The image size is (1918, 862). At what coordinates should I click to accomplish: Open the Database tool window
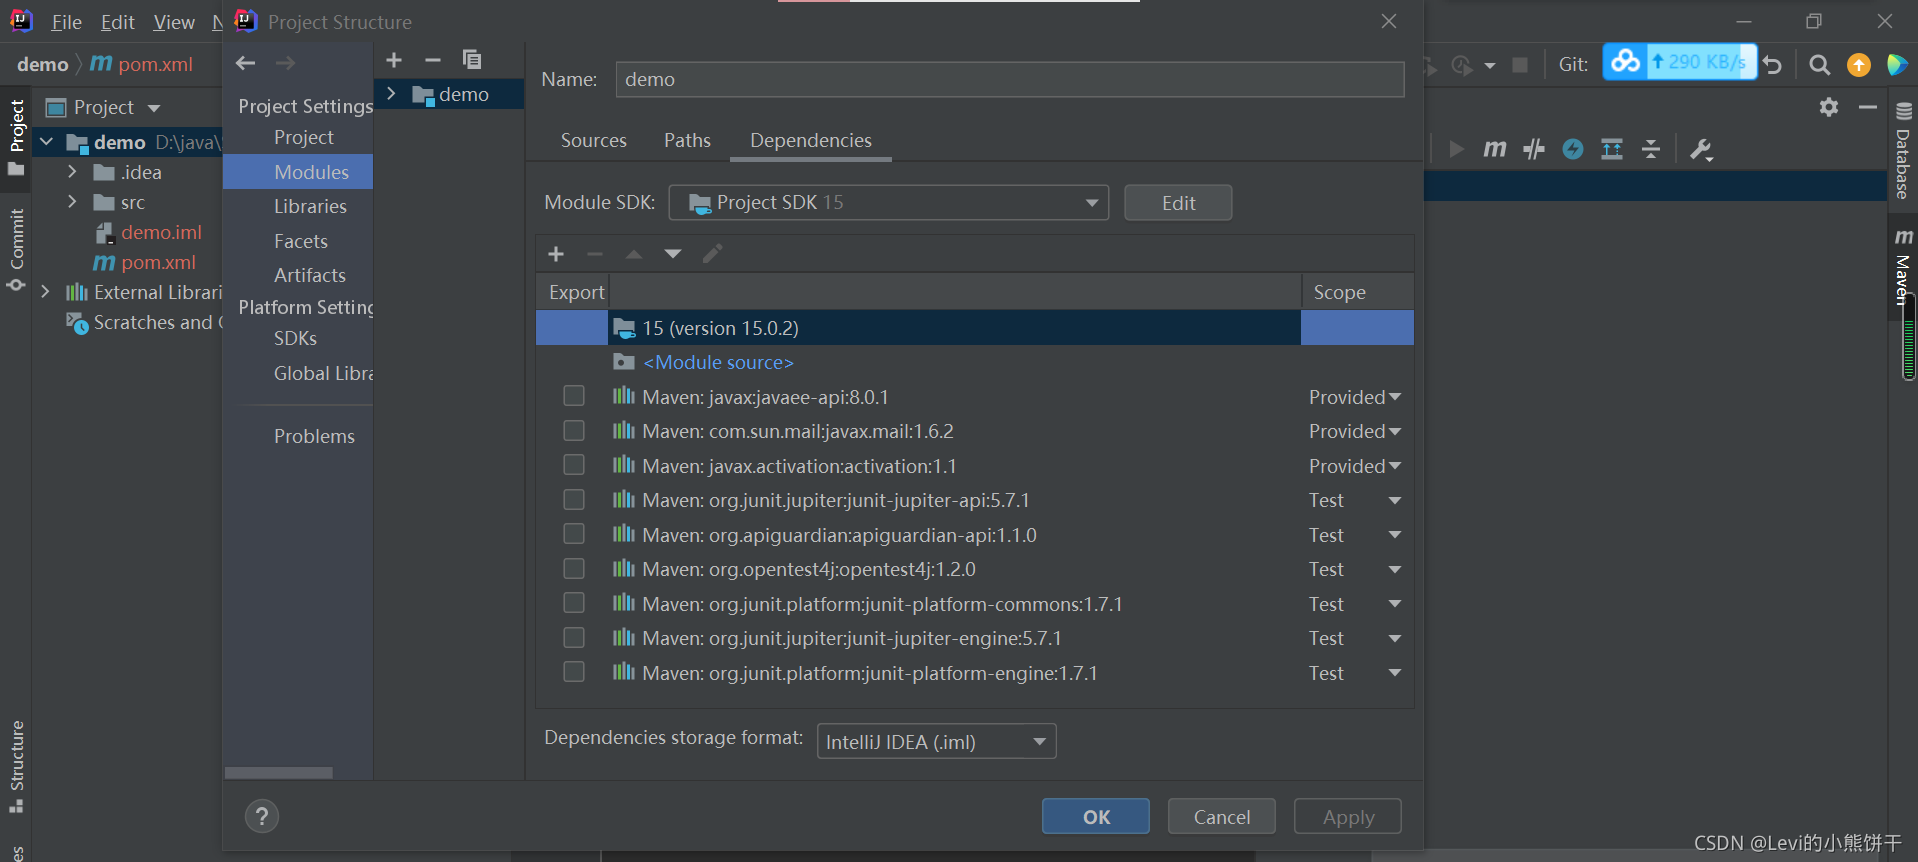(1903, 150)
